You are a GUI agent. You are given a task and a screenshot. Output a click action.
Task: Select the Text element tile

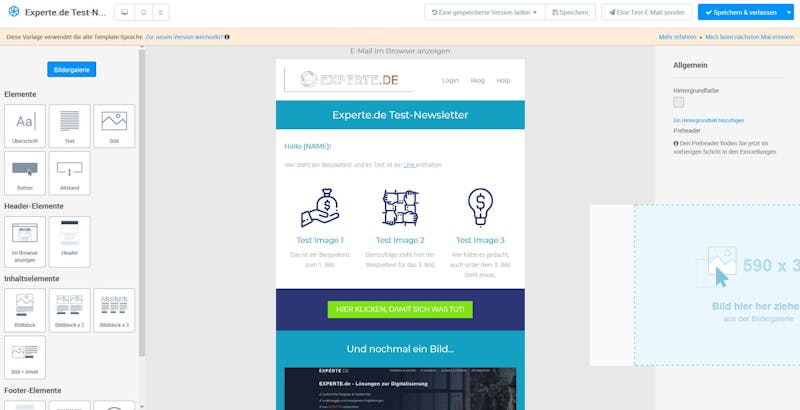tap(69, 126)
